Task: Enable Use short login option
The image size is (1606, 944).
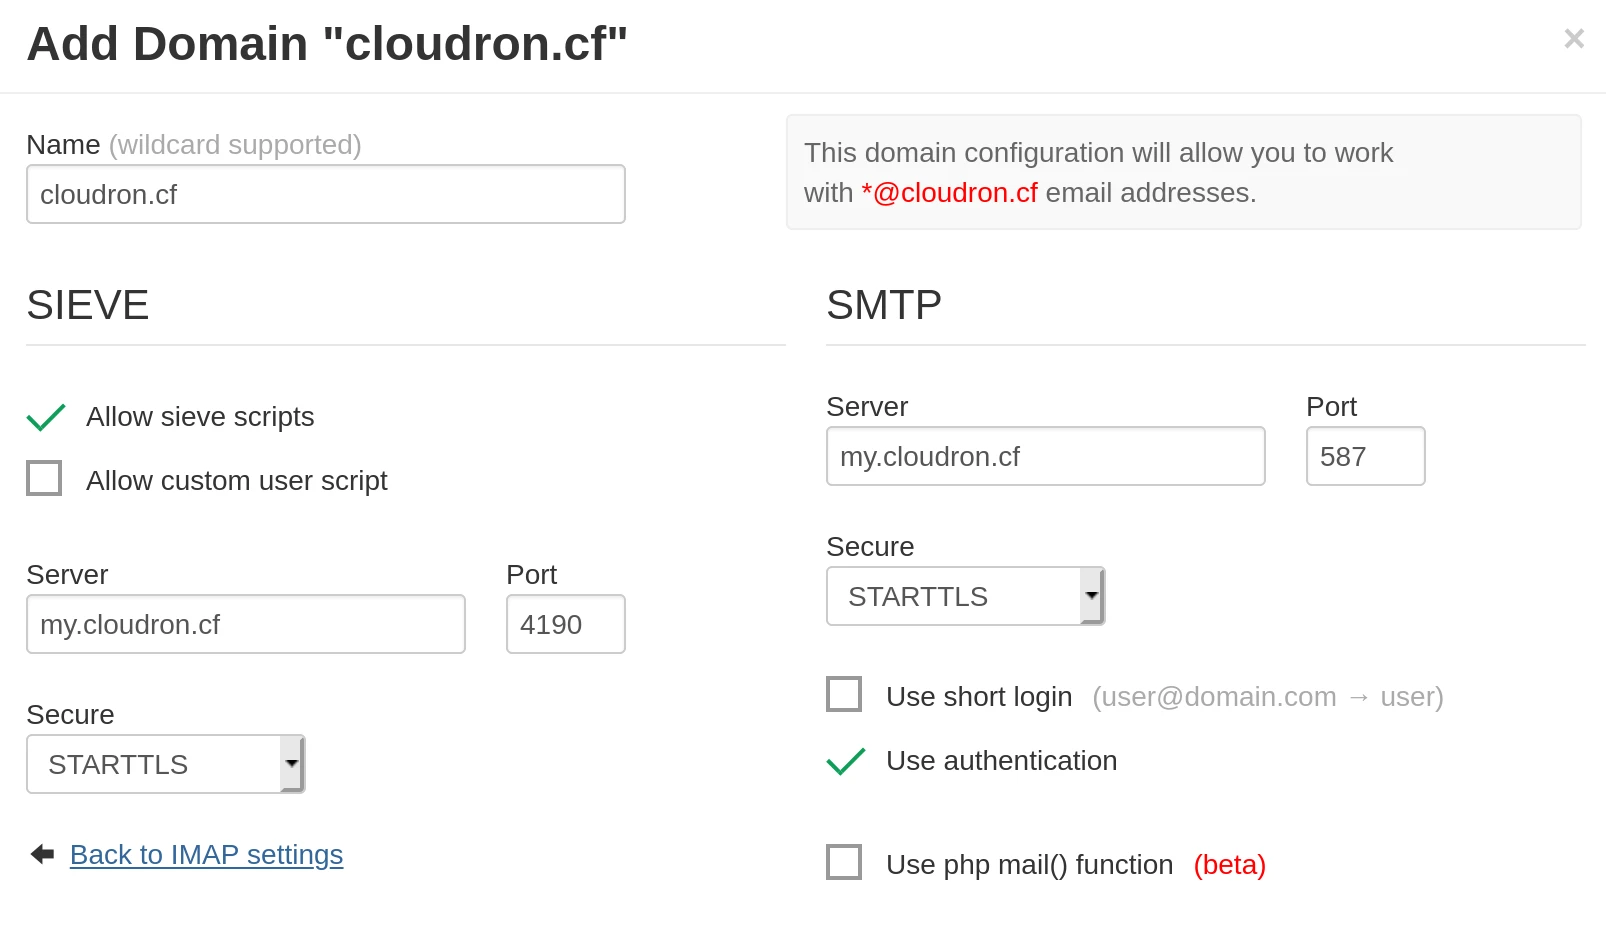Action: coord(844,694)
